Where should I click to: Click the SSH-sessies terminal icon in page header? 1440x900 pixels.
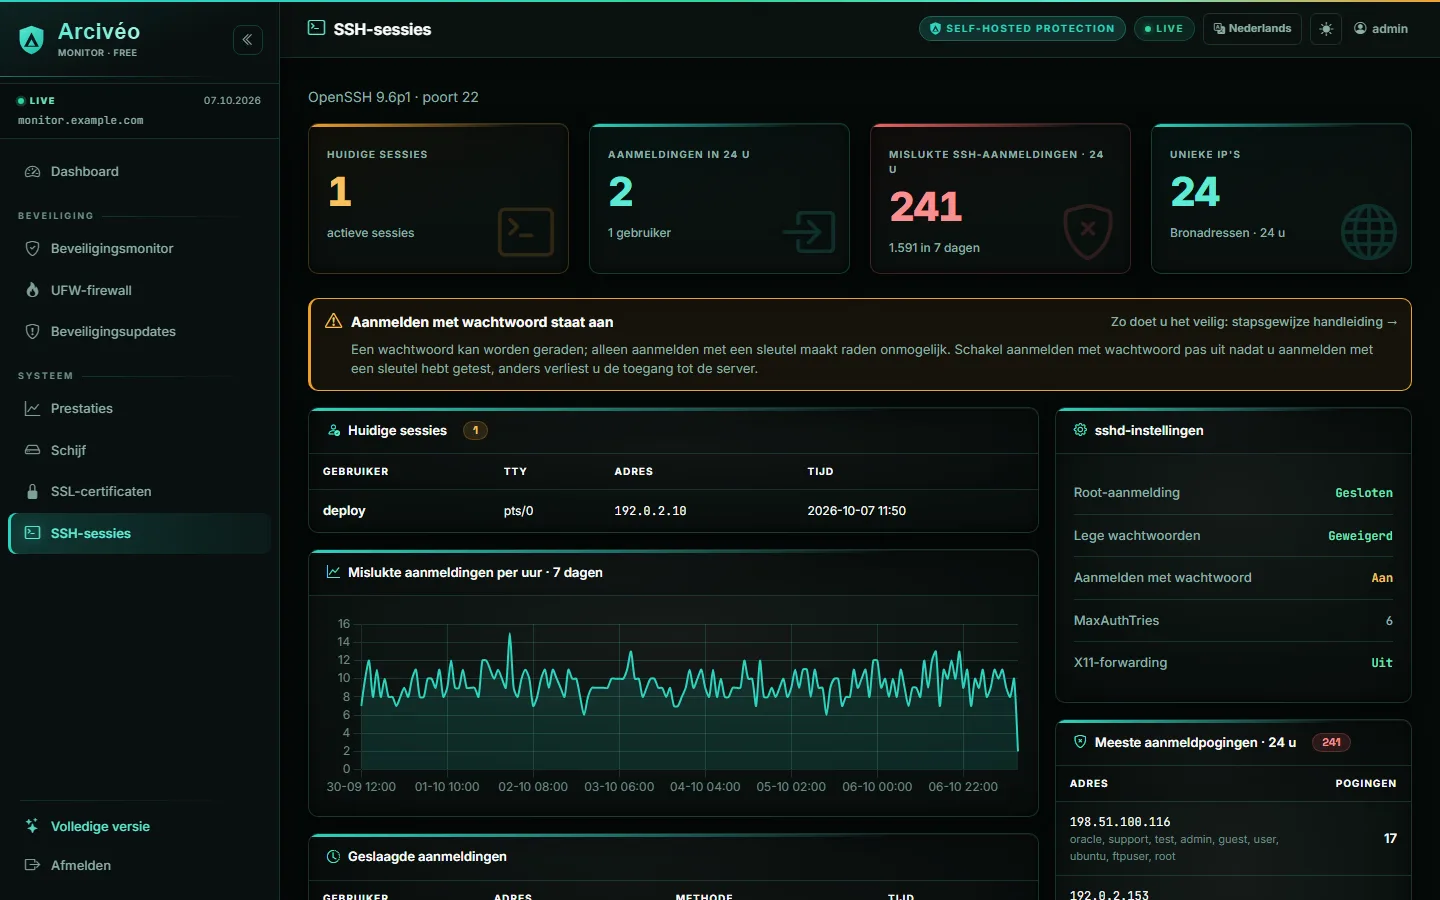[317, 29]
